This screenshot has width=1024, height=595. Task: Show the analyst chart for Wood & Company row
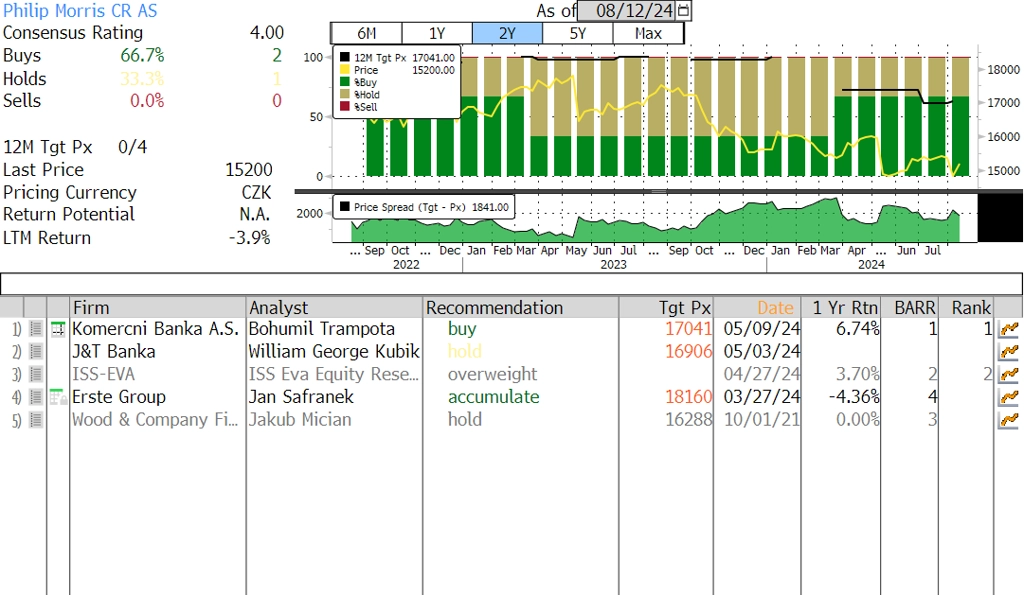(1009, 420)
